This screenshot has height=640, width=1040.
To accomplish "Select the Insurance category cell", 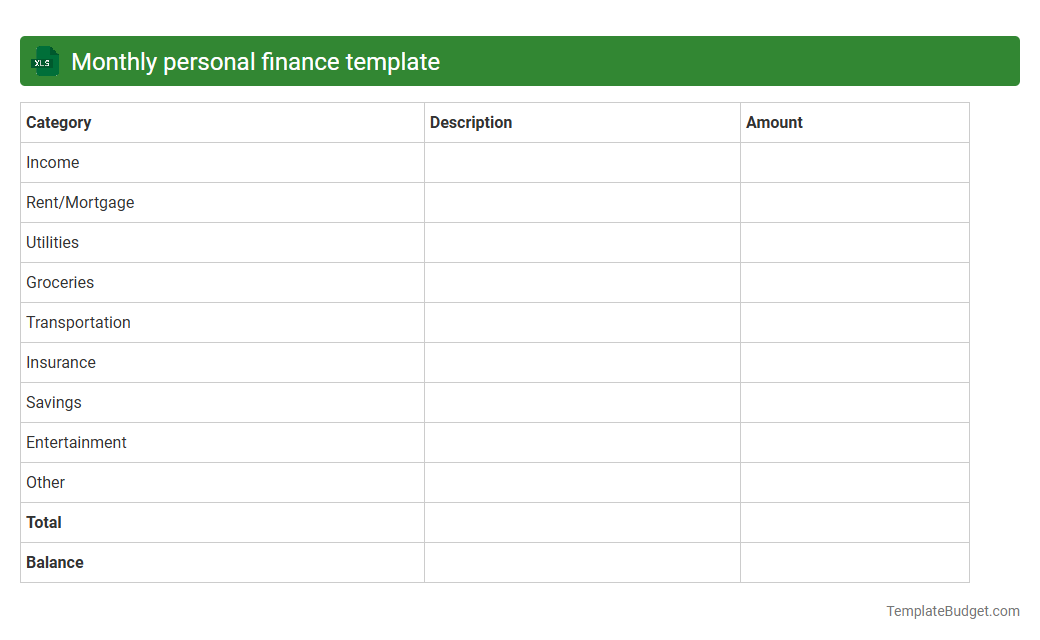I will [61, 362].
